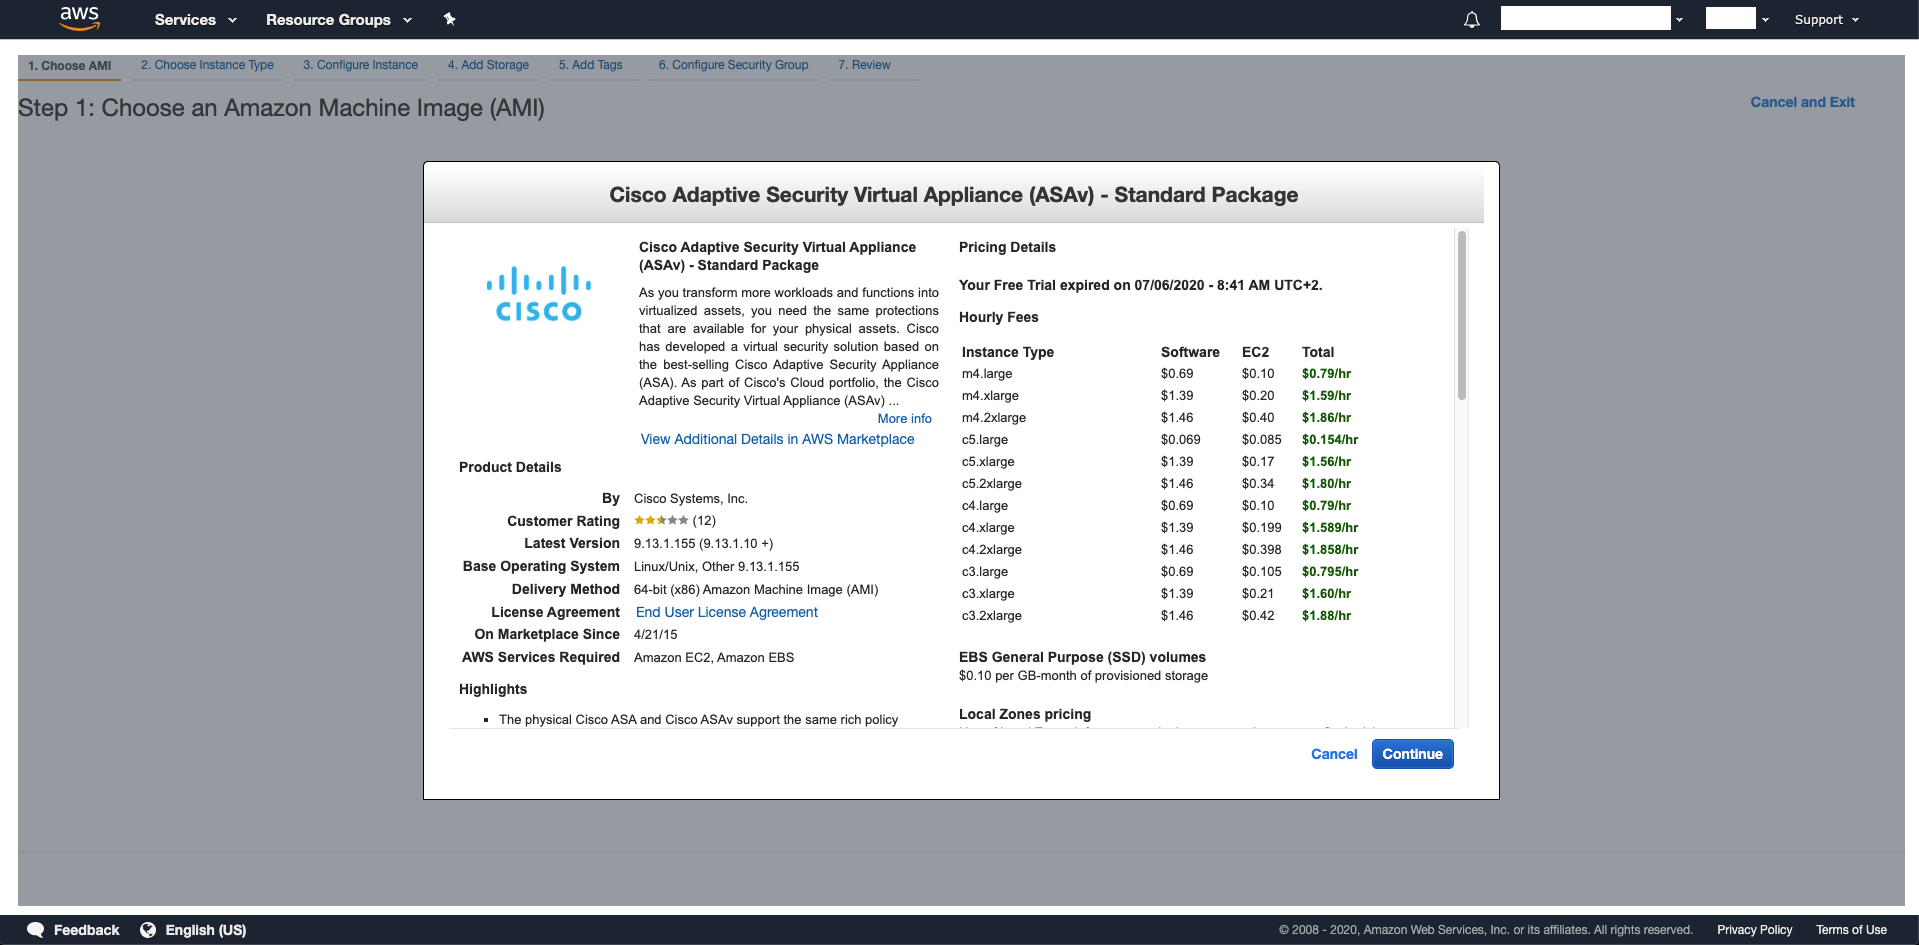The width and height of the screenshot is (1919, 945).
Task: Click the blue Continue button
Action: [x=1412, y=754]
